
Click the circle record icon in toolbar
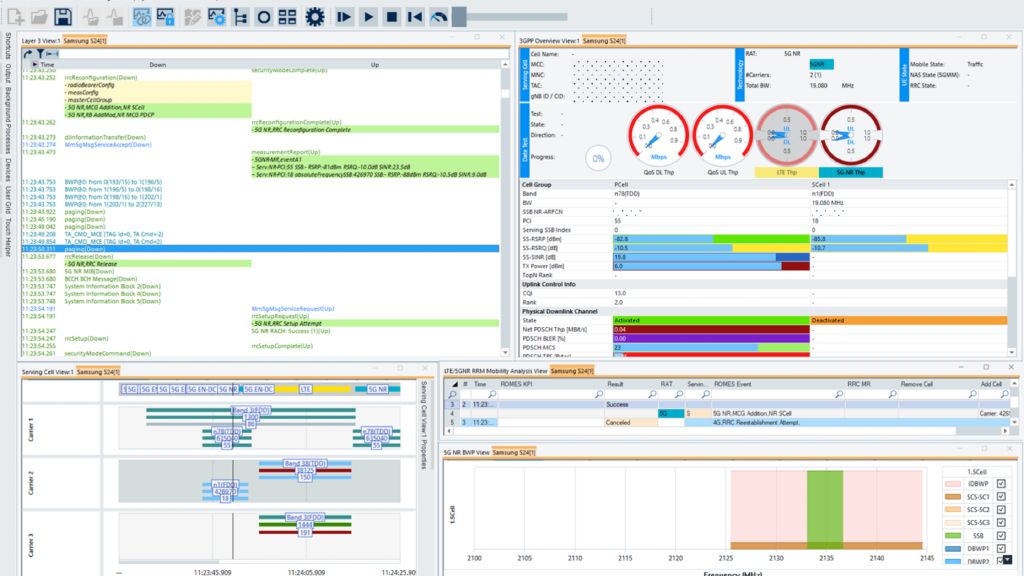[x=264, y=17]
